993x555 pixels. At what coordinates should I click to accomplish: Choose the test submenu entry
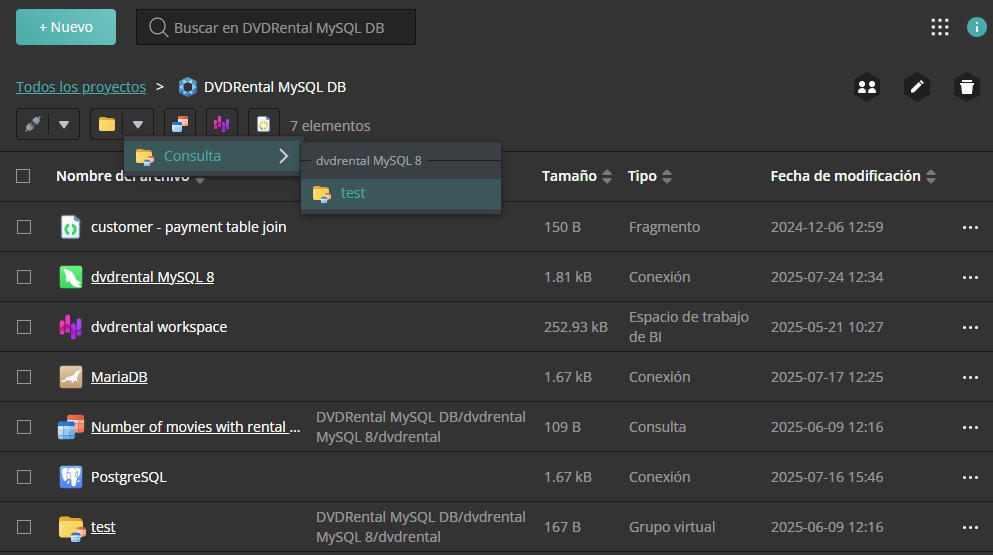352,193
